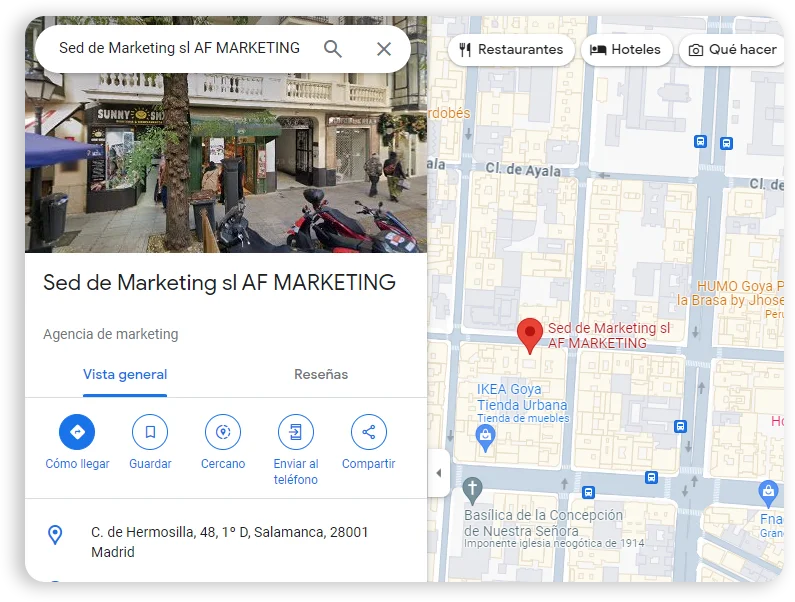Click the C. de Hermosilla, 48 address text
This screenshot has width=795, height=602.
229,542
